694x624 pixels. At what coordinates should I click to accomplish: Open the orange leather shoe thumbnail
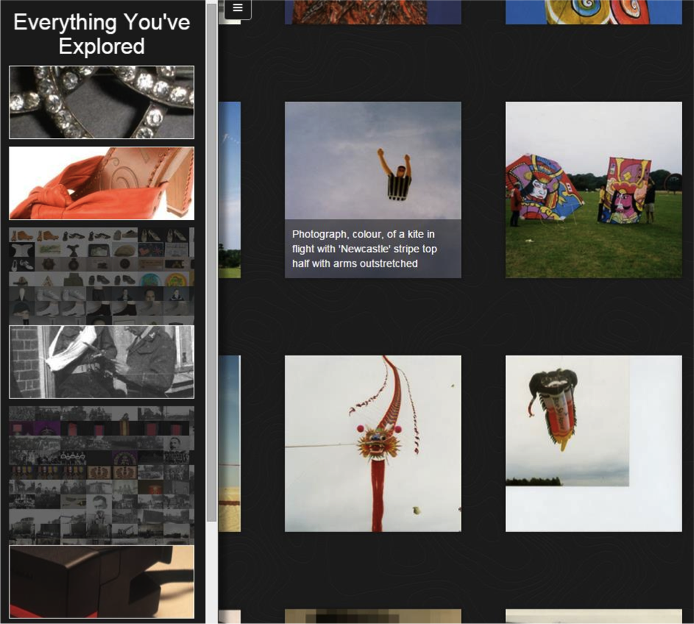[x=101, y=183]
